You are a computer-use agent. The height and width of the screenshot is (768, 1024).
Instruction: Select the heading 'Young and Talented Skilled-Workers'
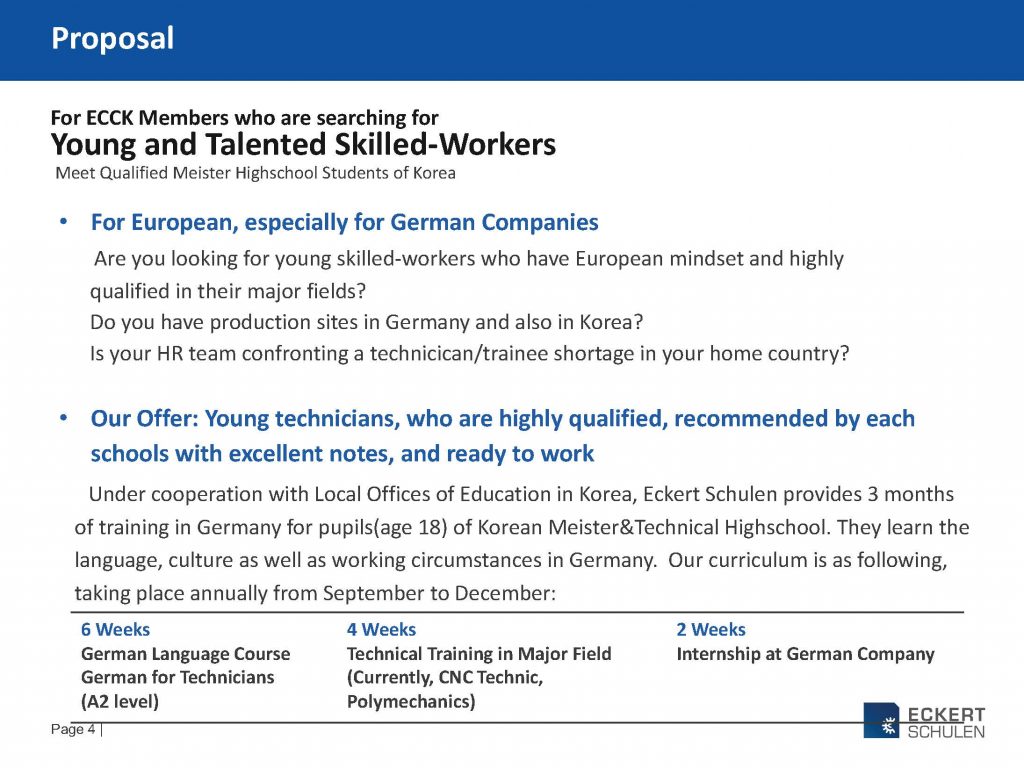(x=303, y=145)
